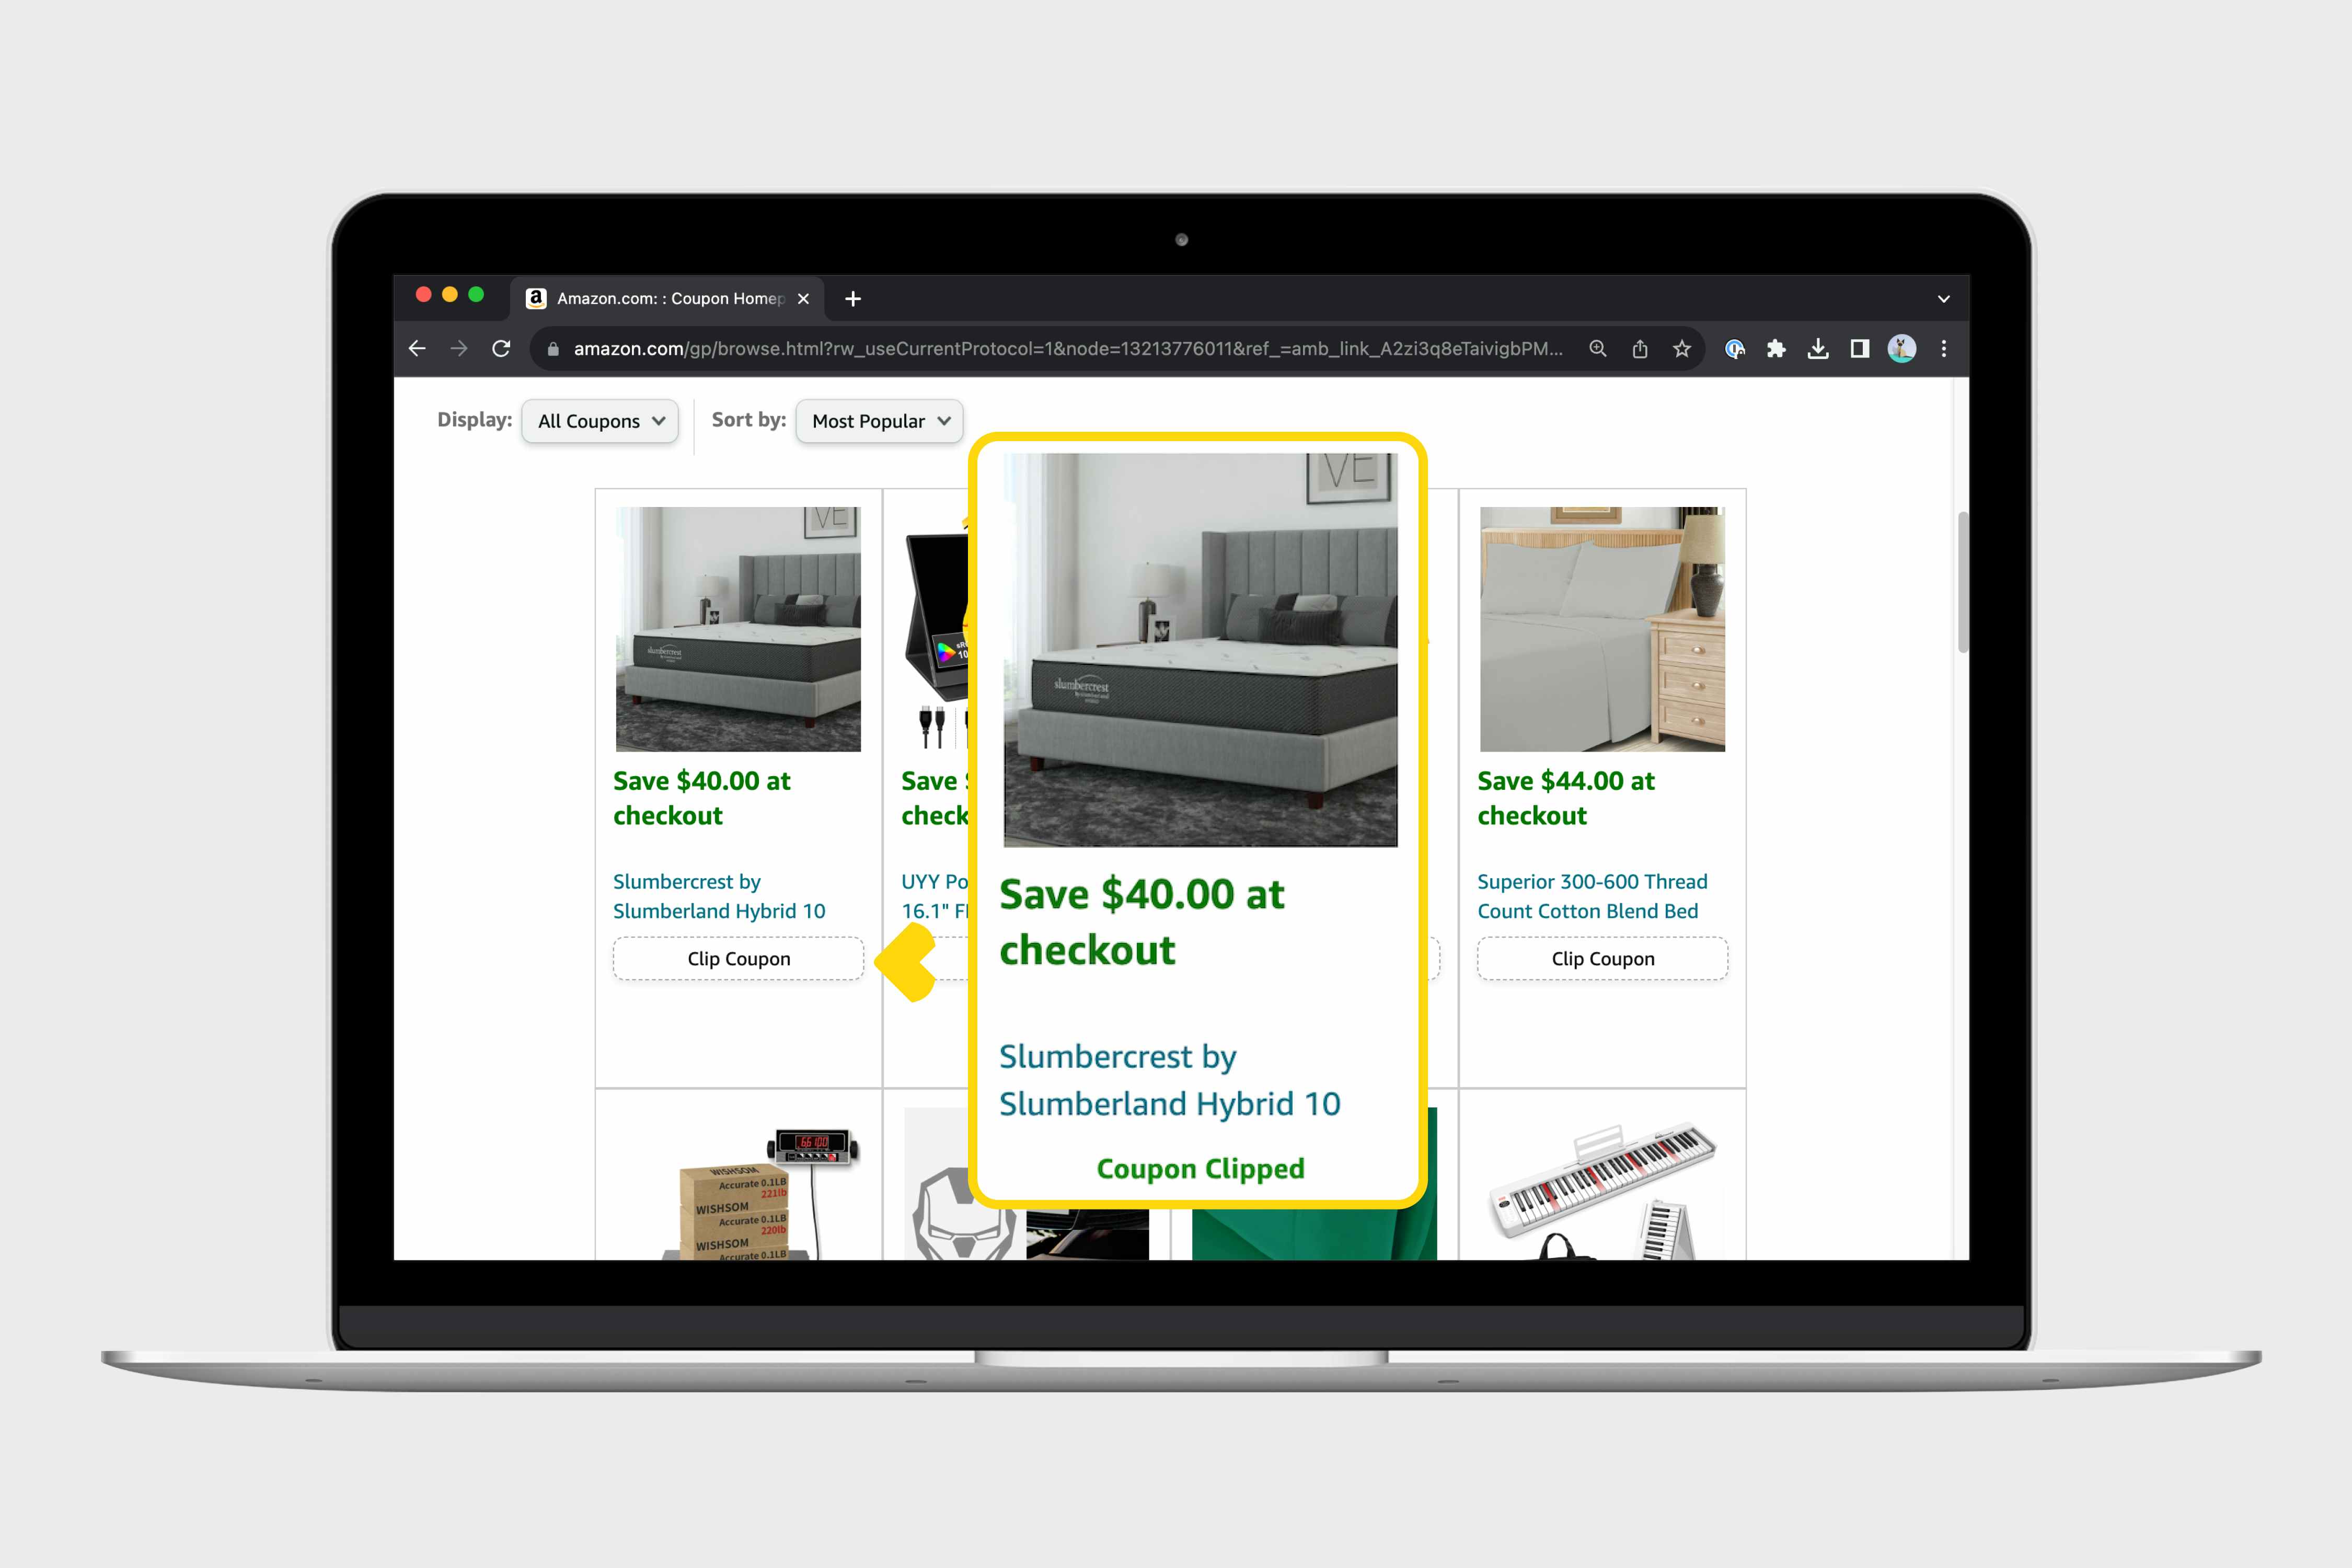Viewport: 2352px width, 1568px height.
Task: Click the browser back arrow
Action: tap(417, 349)
